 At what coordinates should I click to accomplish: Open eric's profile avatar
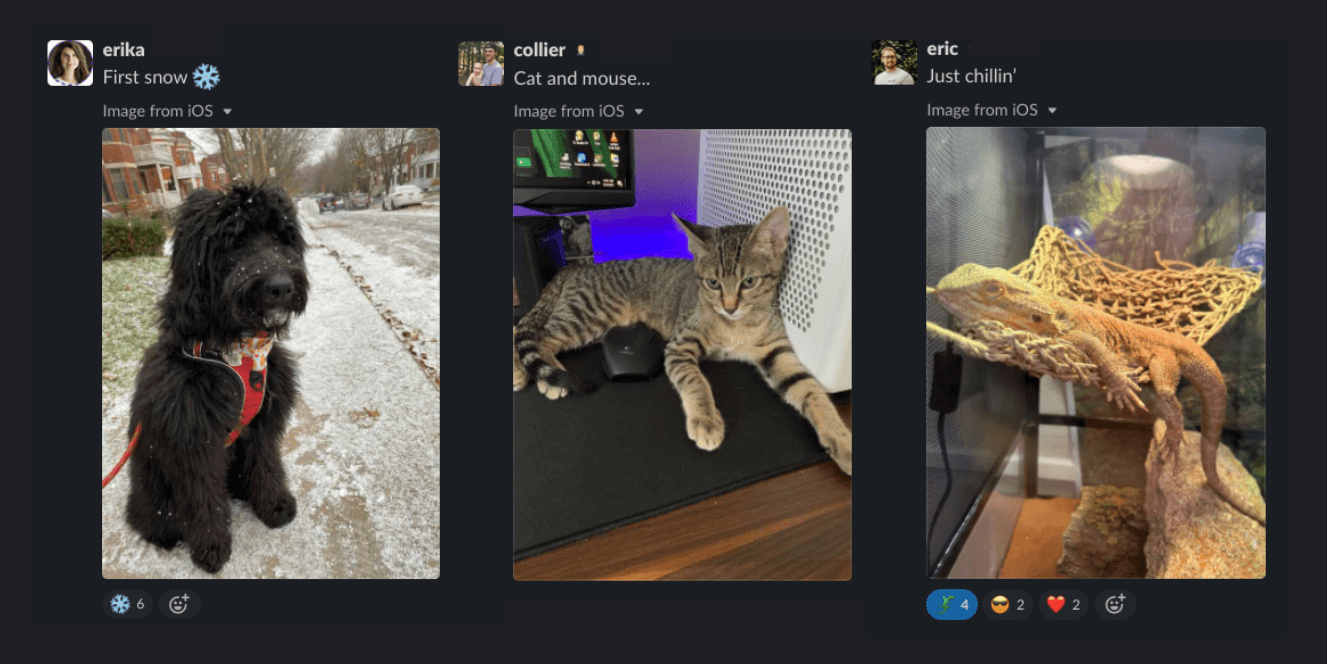pyautogui.click(x=894, y=62)
